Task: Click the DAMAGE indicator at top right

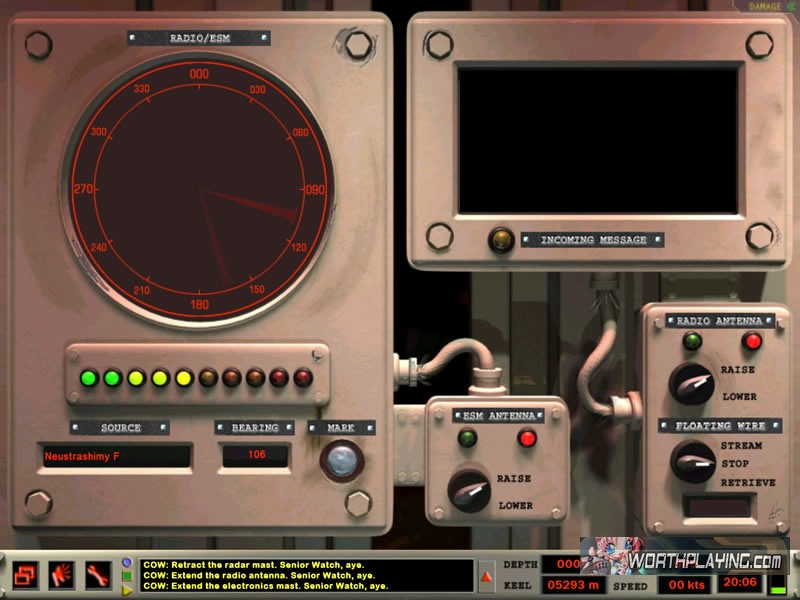Action: pyautogui.click(x=769, y=6)
